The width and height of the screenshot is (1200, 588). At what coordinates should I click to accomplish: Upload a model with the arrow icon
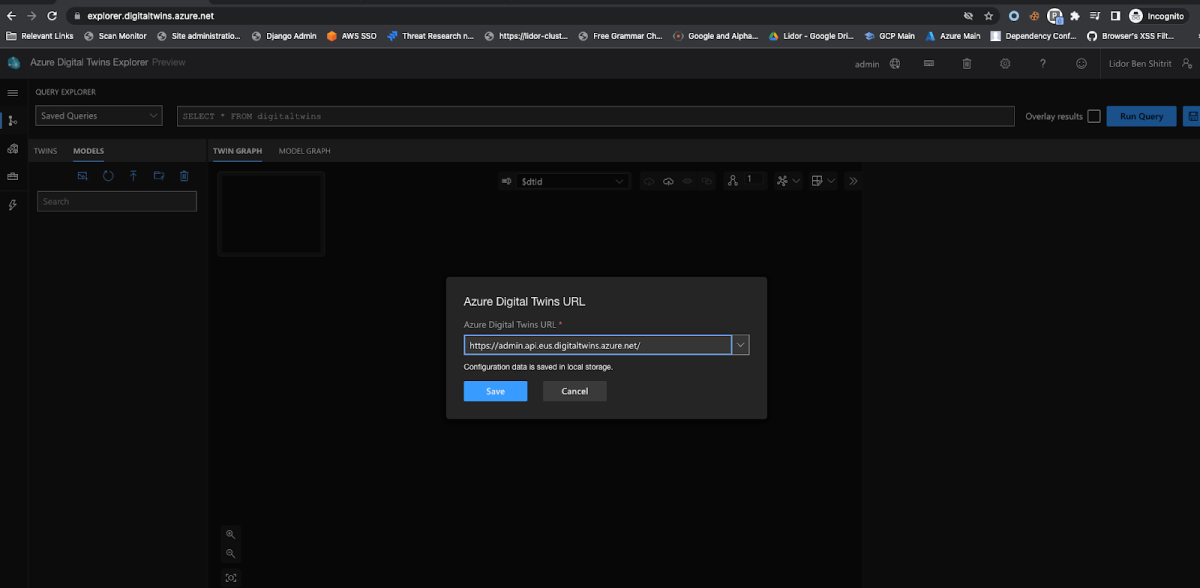tap(133, 176)
